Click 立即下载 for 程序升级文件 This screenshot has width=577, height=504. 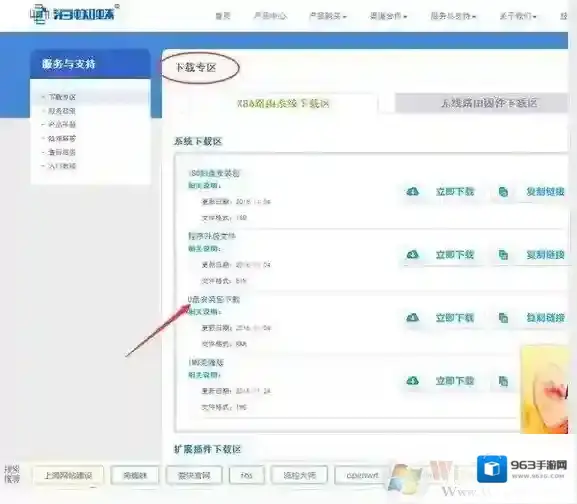click(x=455, y=255)
